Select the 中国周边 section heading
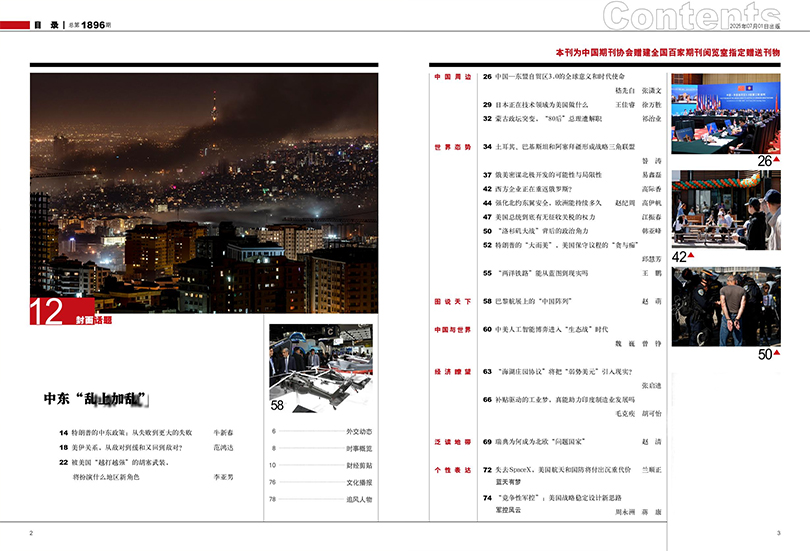The height and width of the screenshot is (551, 810). pos(452,77)
